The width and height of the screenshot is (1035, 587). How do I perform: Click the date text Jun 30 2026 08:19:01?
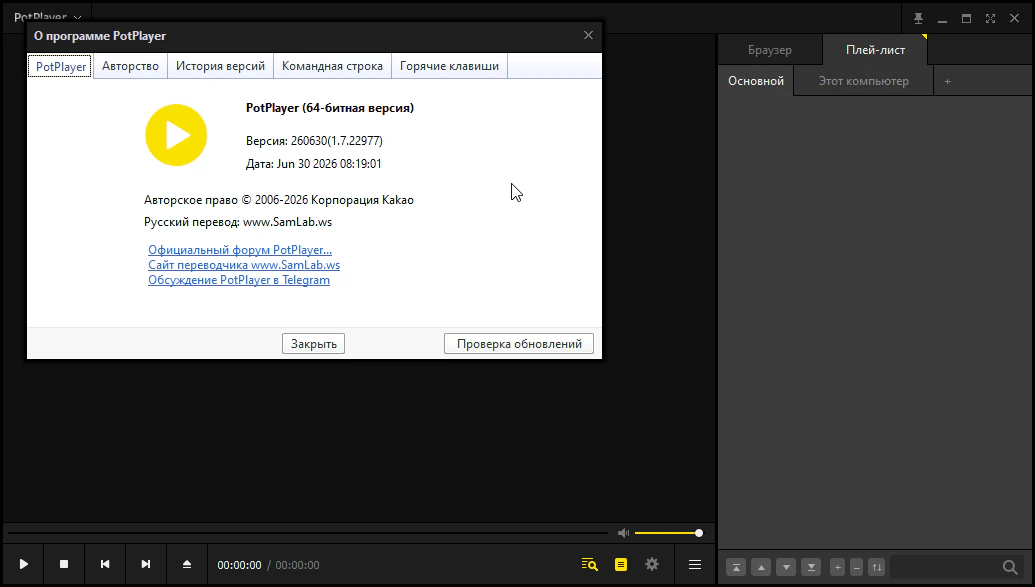[x=329, y=164]
